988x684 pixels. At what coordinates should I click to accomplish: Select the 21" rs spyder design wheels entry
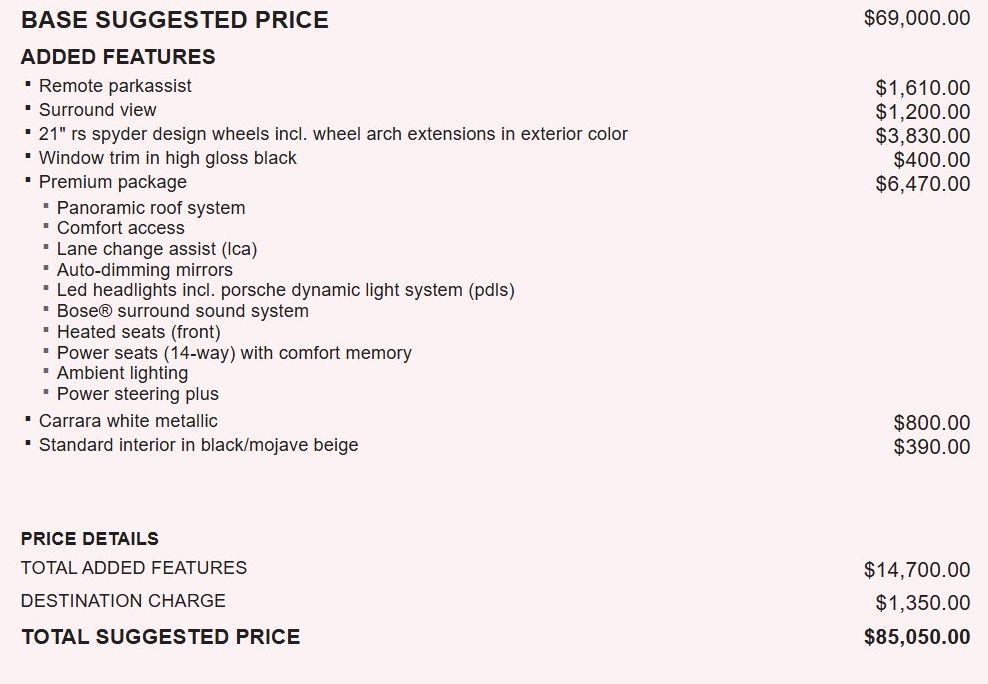[333, 134]
